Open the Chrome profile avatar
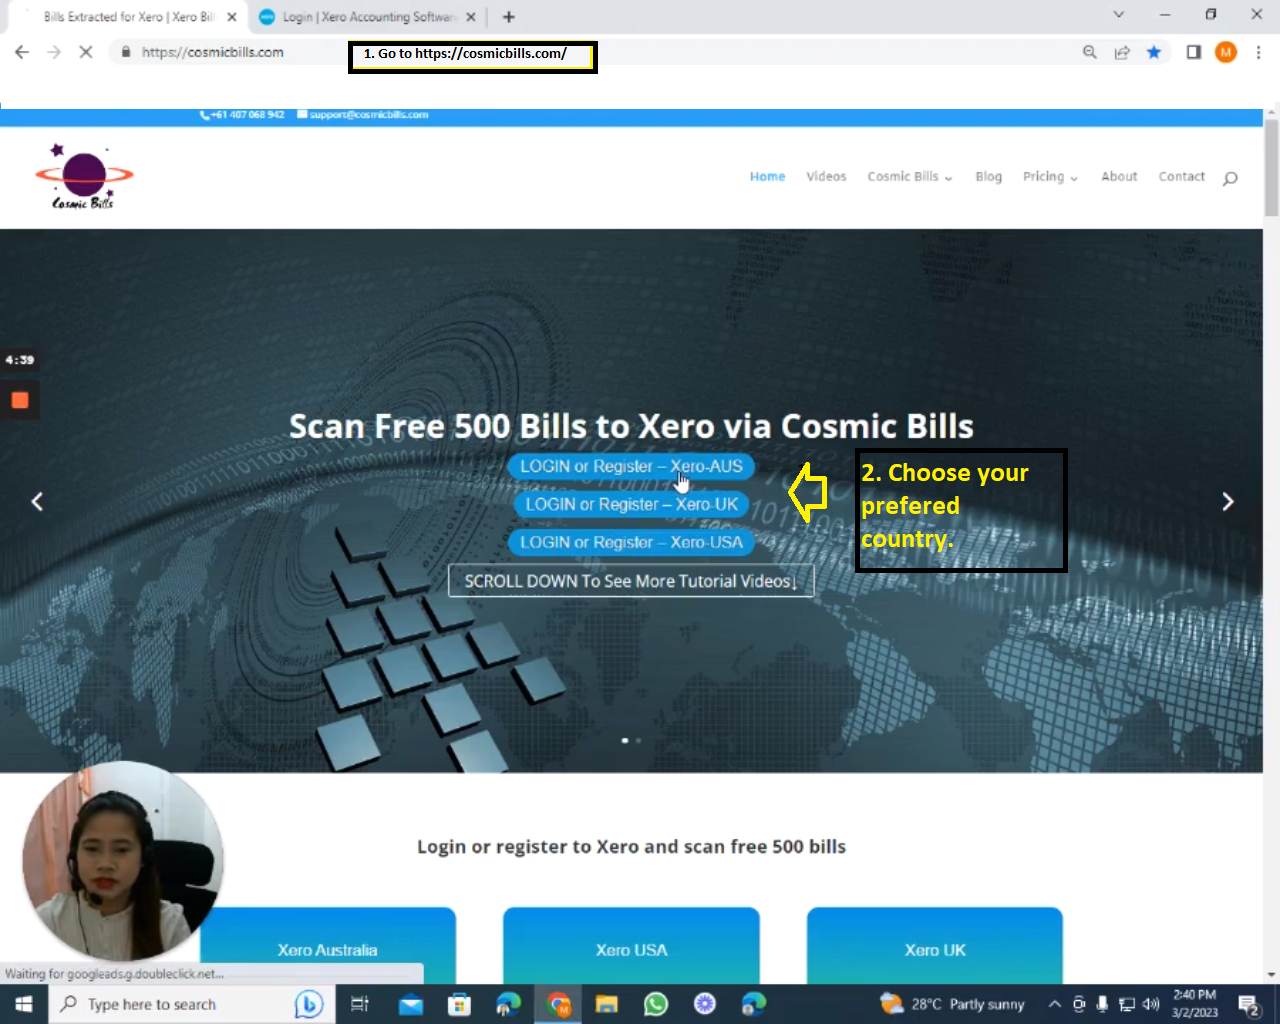This screenshot has height=1024, width=1280. (1226, 52)
